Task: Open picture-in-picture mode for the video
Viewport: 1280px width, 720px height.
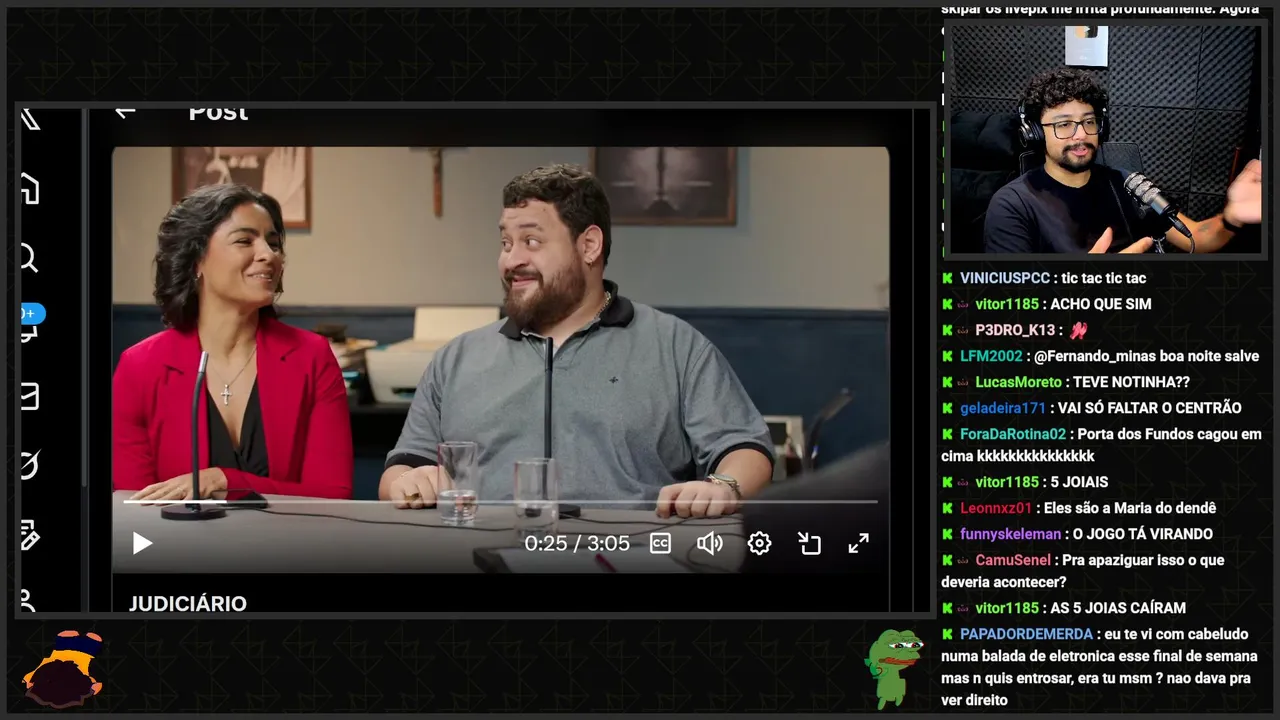Action: click(809, 543)
